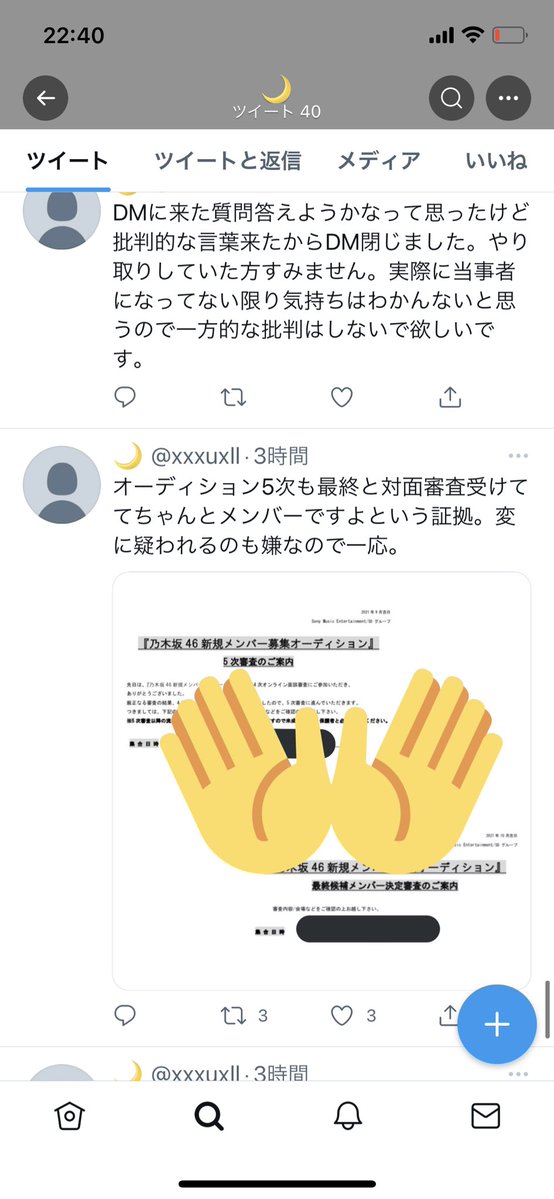Reply to the DM closed tweet
This screenshot has height=1199, width=554.
pos(125,397)
